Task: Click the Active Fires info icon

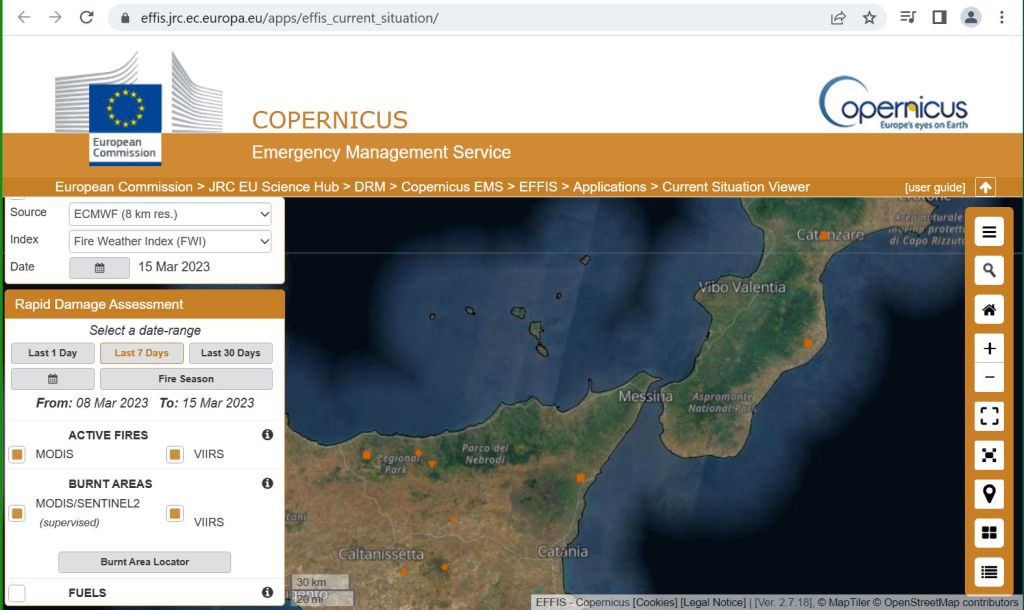Action: (267, 435)
